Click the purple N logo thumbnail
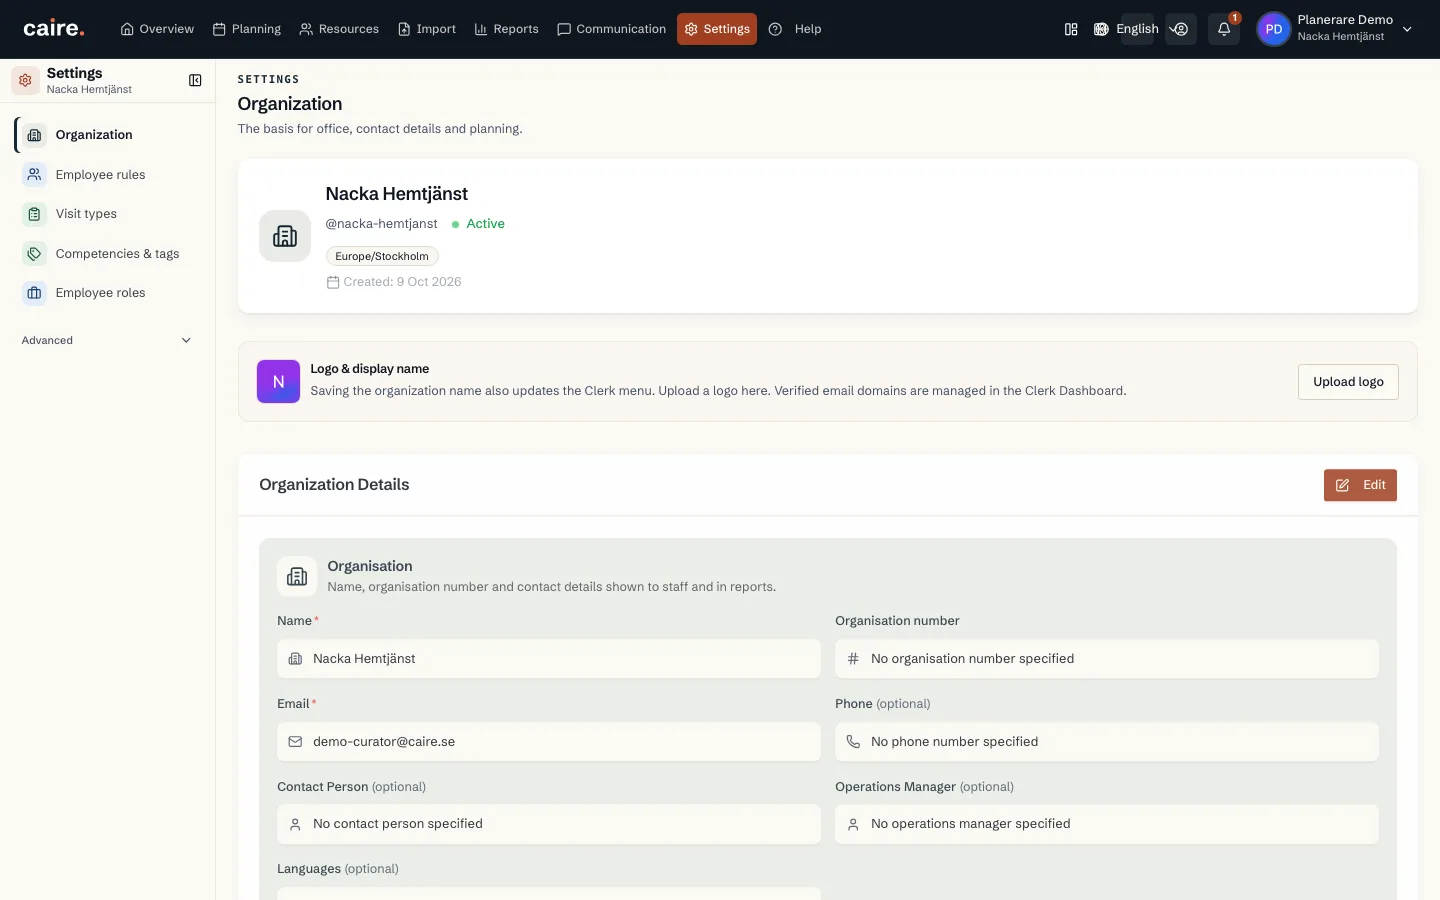 click(x=278, y=381)
